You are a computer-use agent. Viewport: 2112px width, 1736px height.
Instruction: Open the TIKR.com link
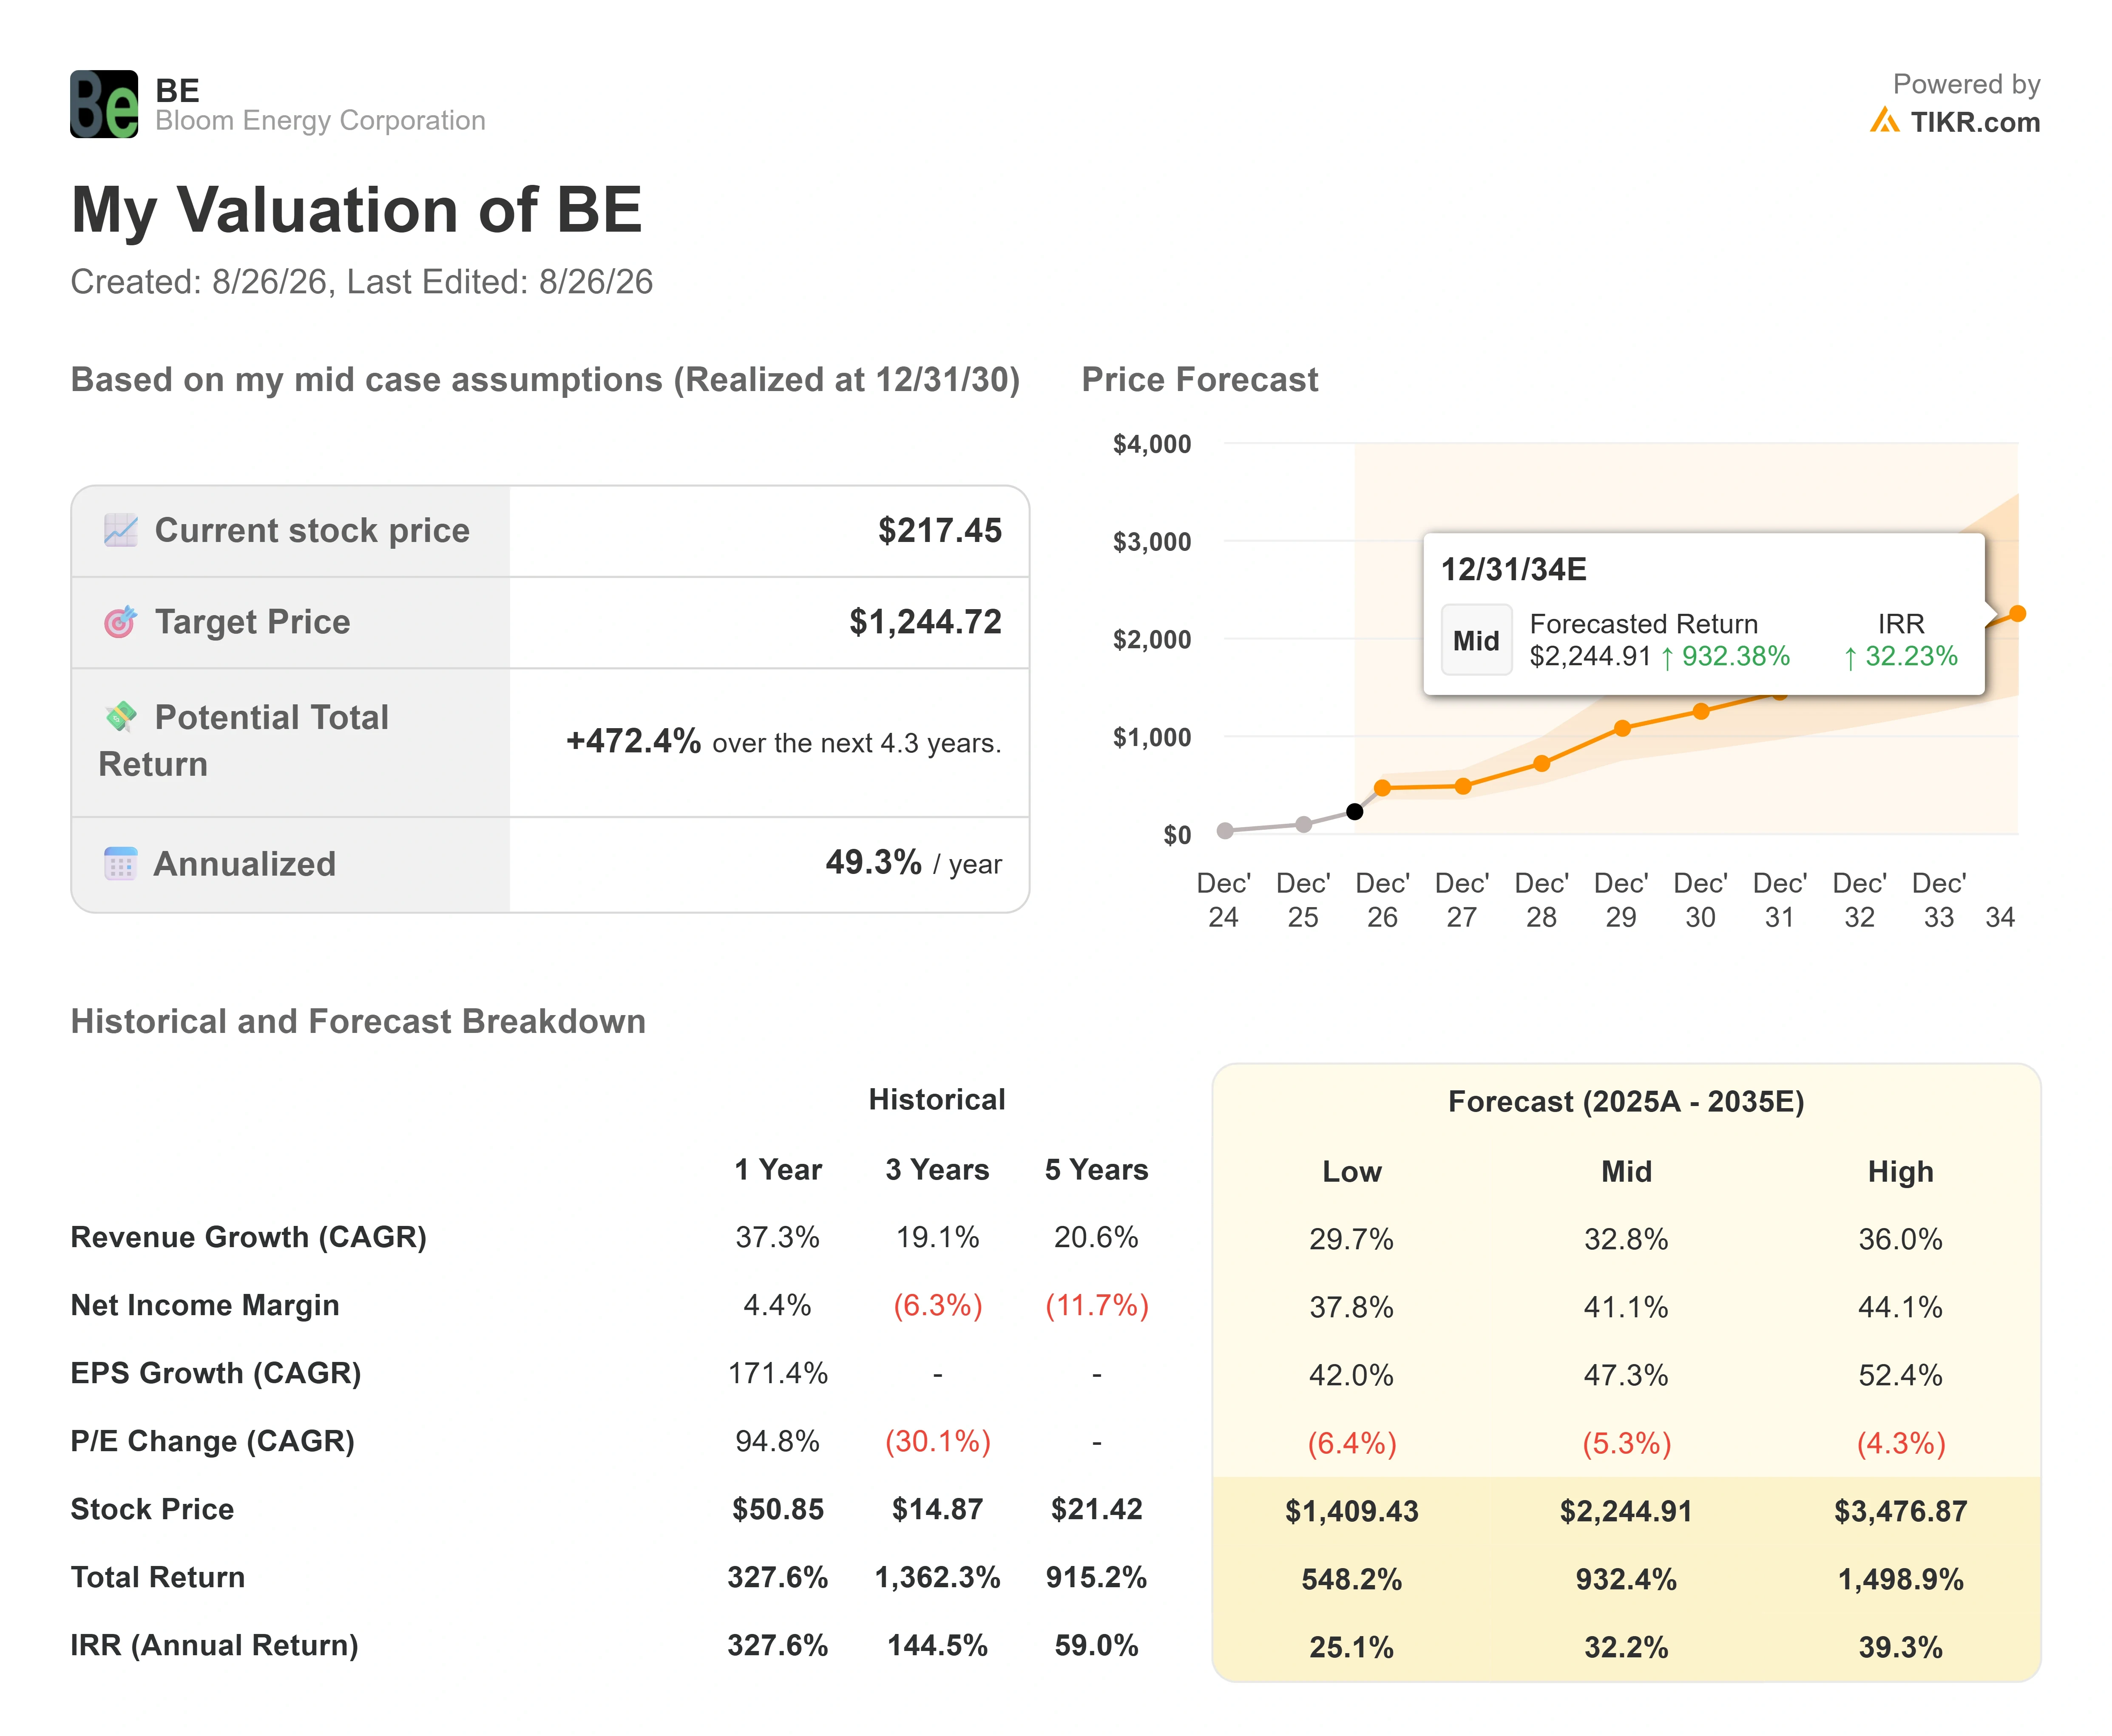1975,122
